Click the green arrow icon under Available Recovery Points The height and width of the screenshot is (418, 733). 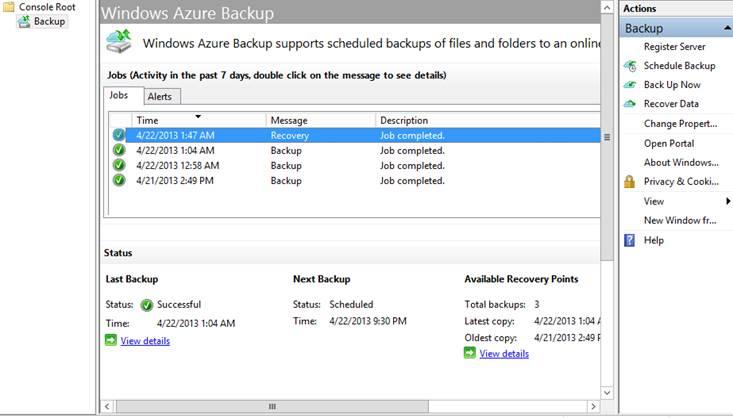coord(470,353)
